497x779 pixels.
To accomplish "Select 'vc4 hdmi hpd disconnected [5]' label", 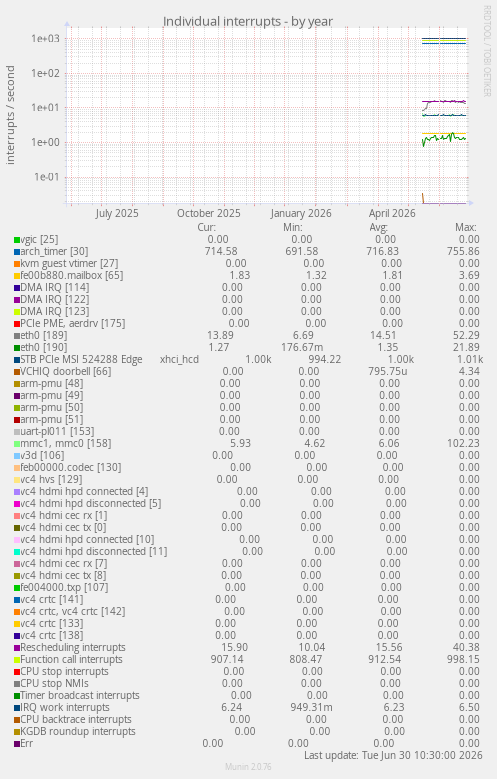I will click(x=90, y=503).
